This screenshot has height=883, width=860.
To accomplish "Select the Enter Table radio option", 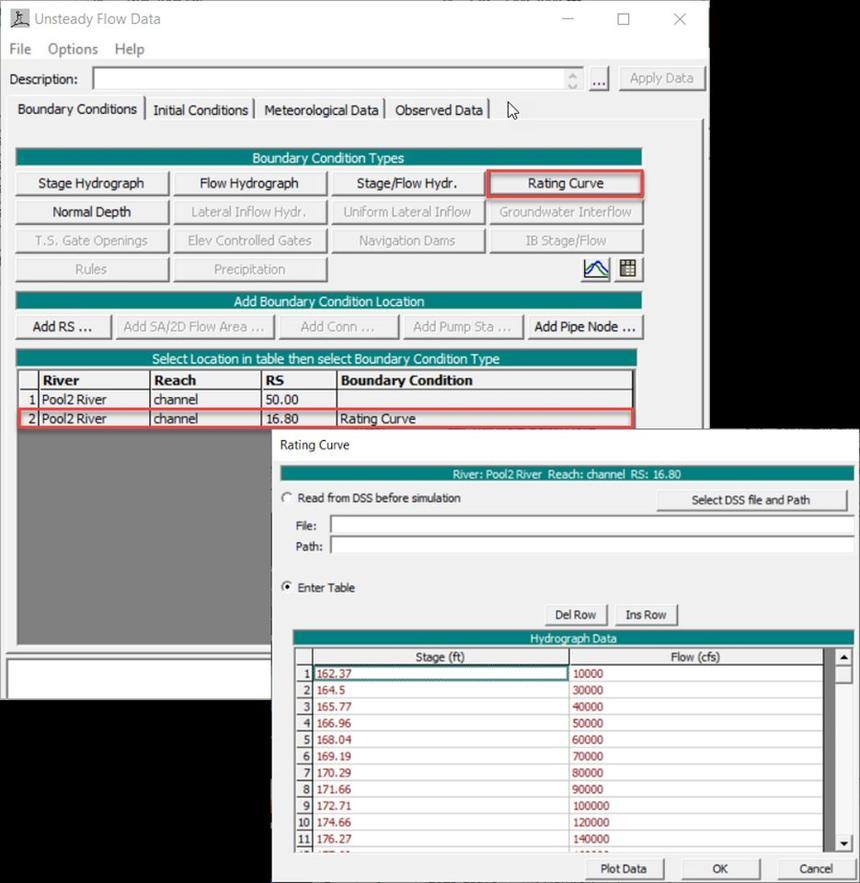I will [x=287, y=587].
